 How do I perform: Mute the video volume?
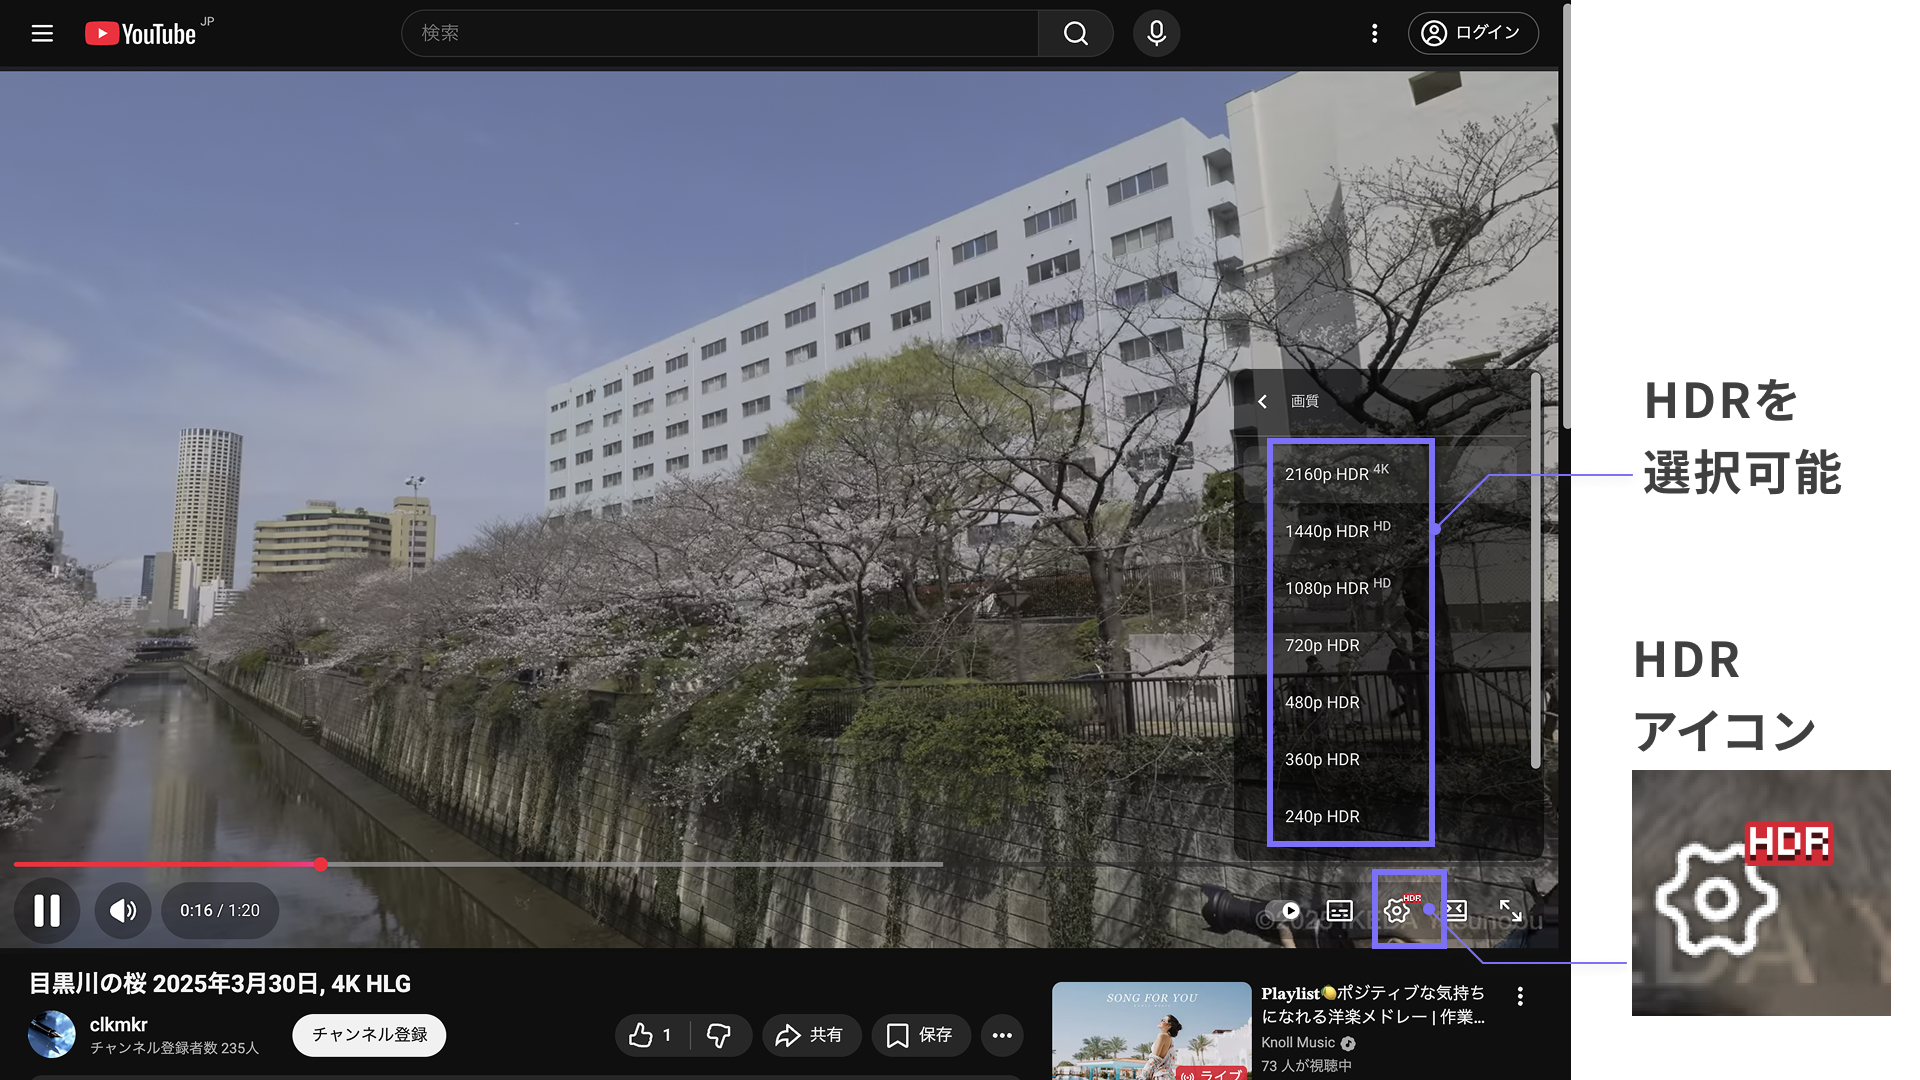point(123,910)
